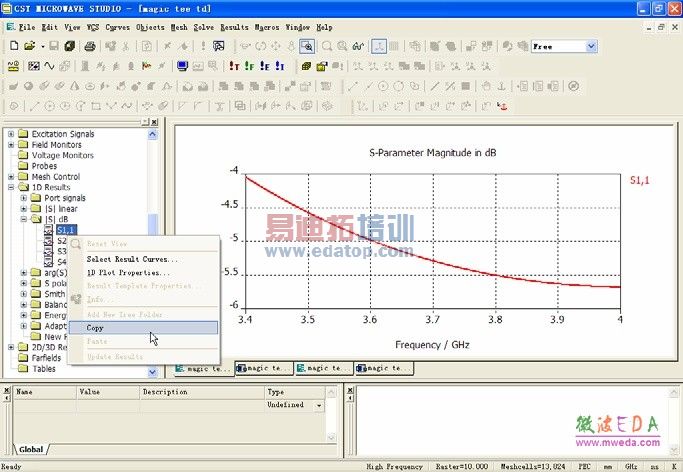Viewport: 683px width, 472px height.
Task: Click the Name column header
Action: pos(44,392)
